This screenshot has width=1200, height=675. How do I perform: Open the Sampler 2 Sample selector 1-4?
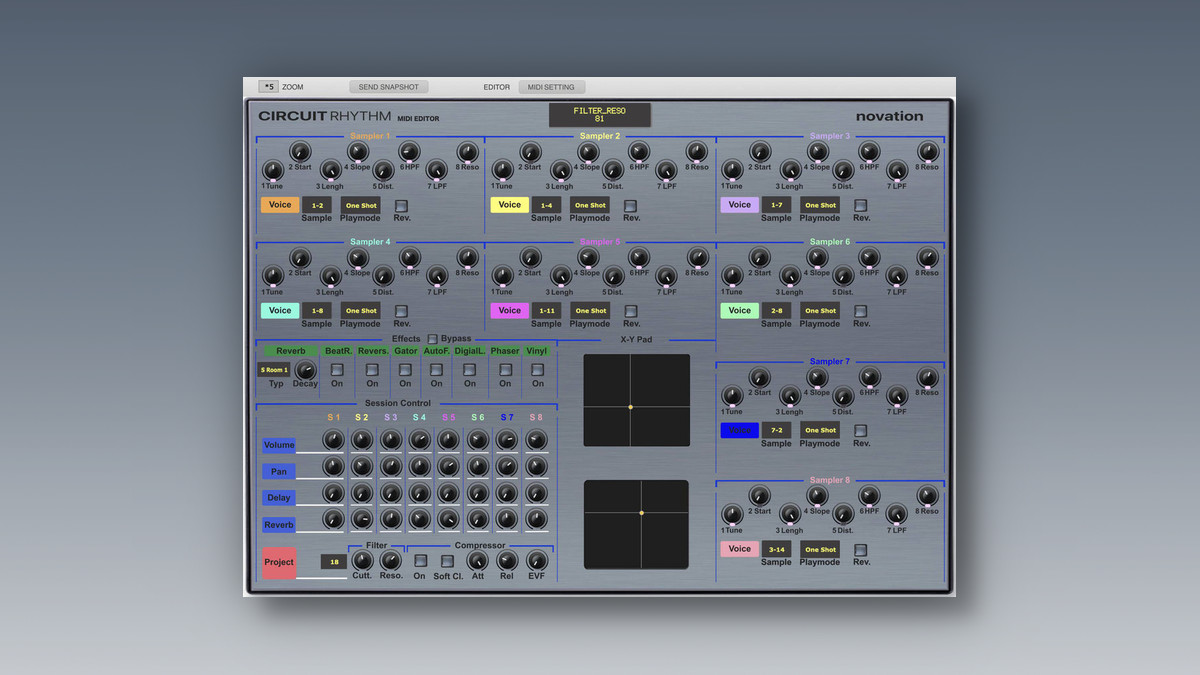coord(546,205)
